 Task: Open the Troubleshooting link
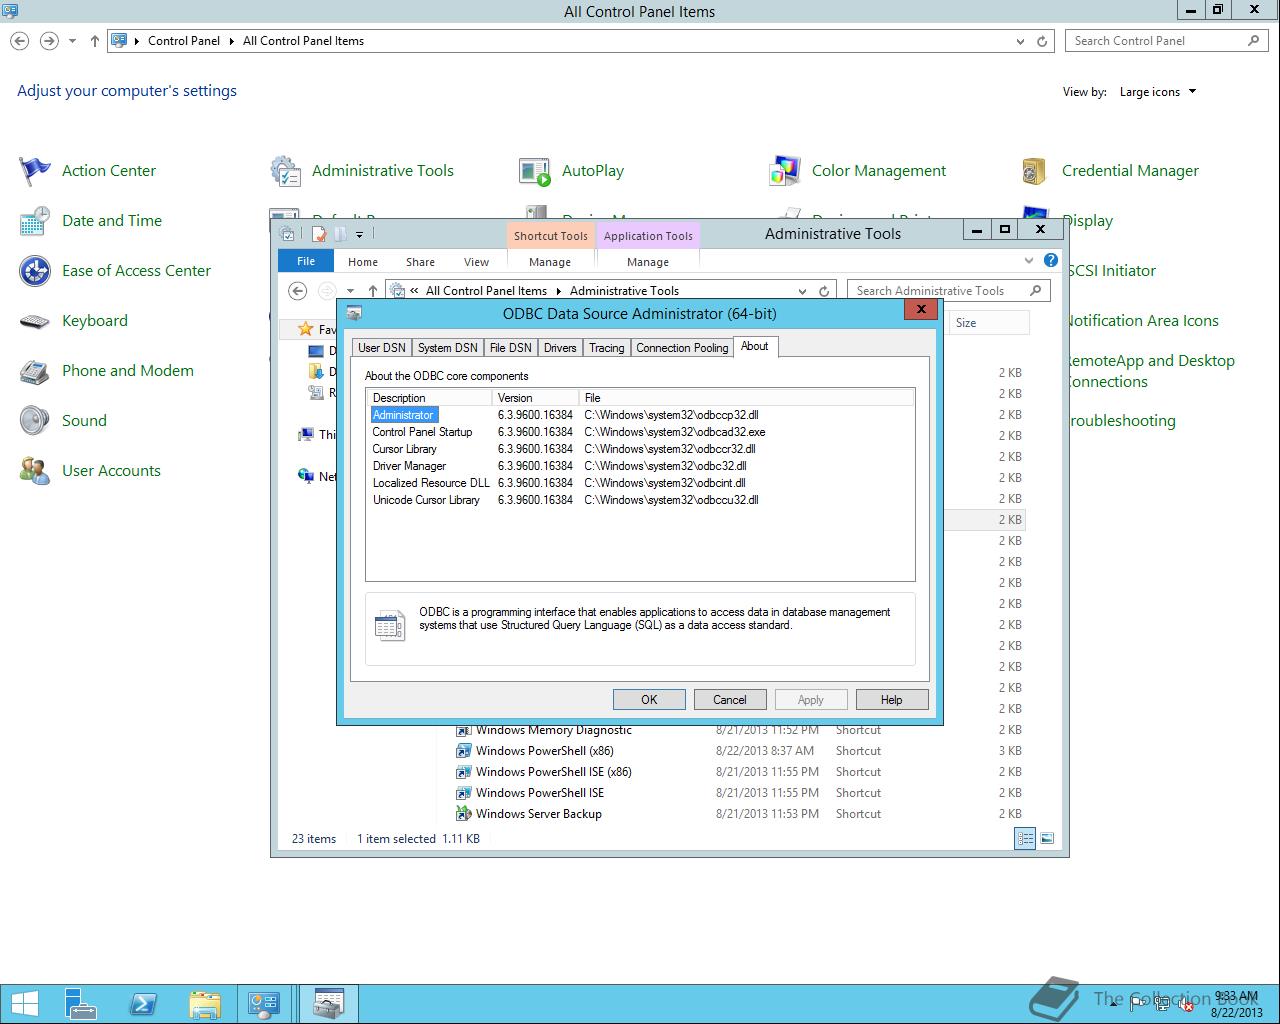pos(1123,421)
